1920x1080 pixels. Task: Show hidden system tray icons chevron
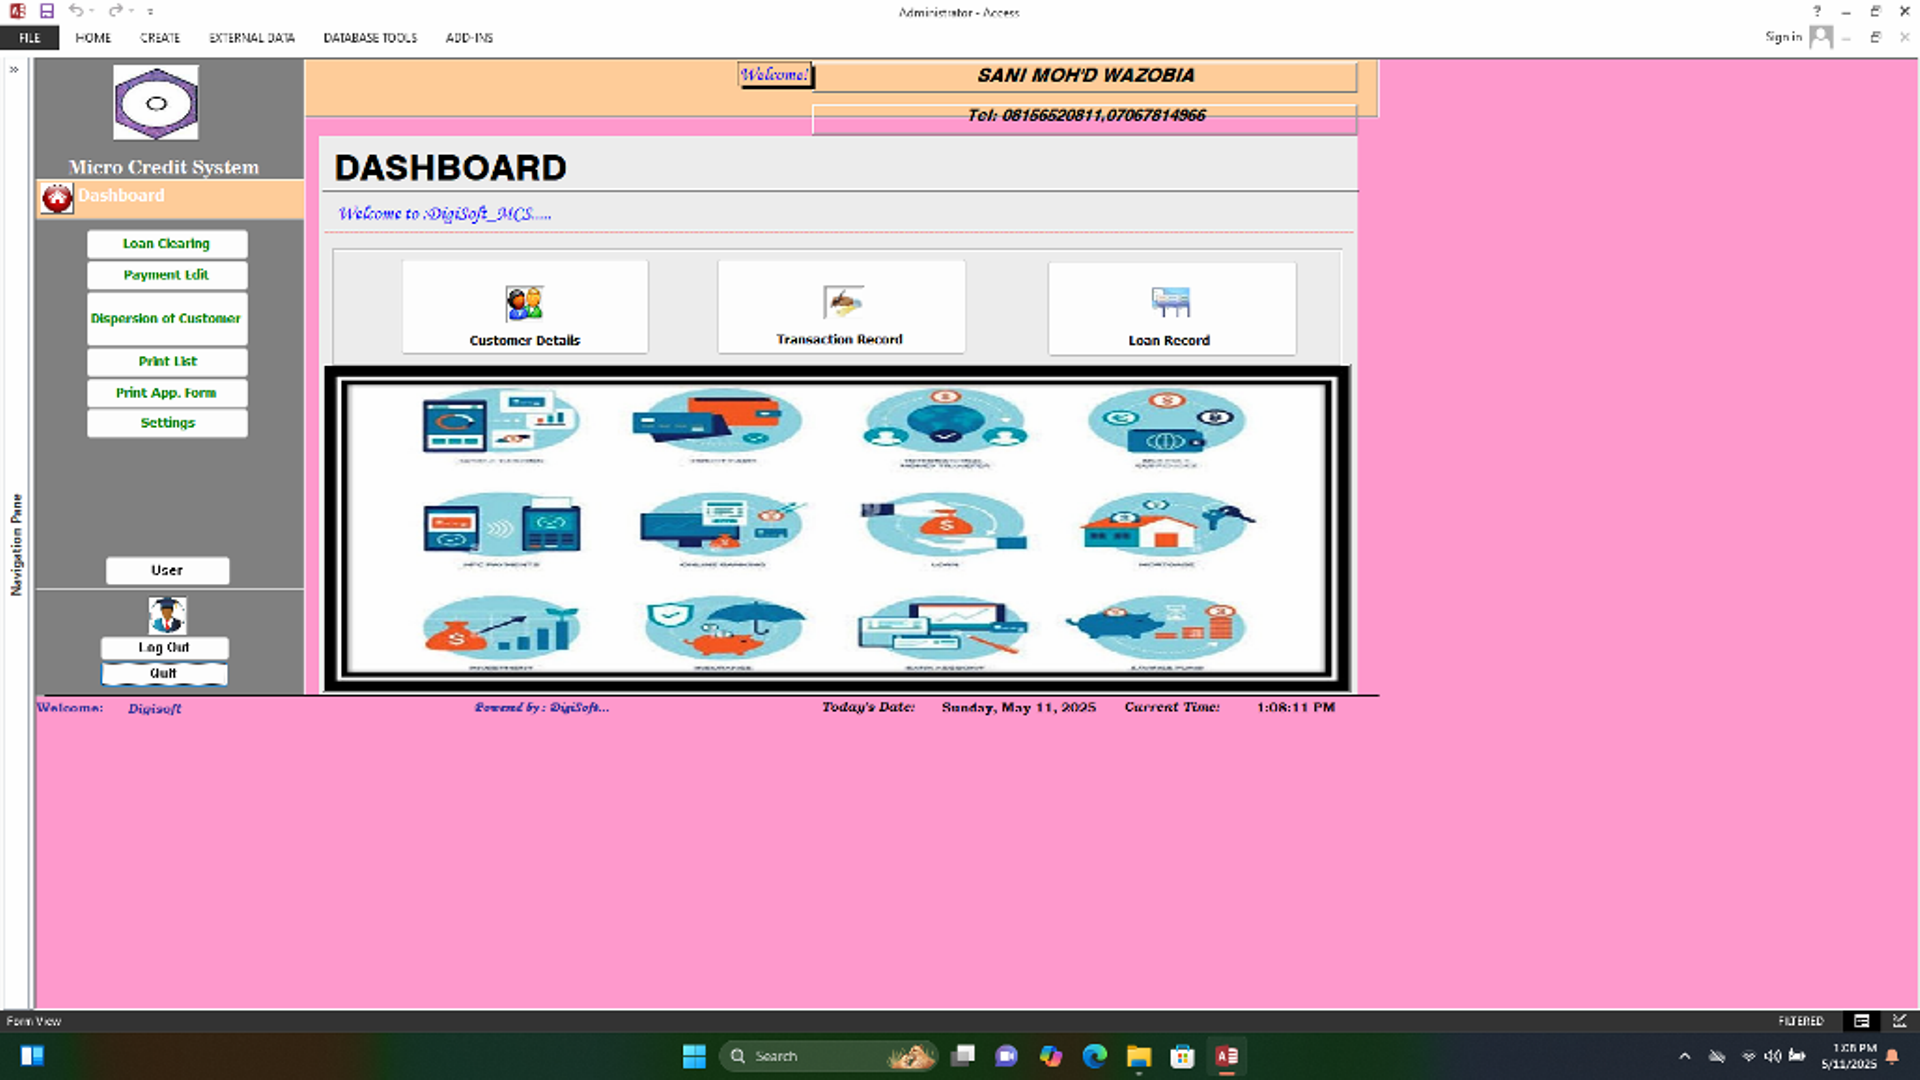pos(1685,1056)
